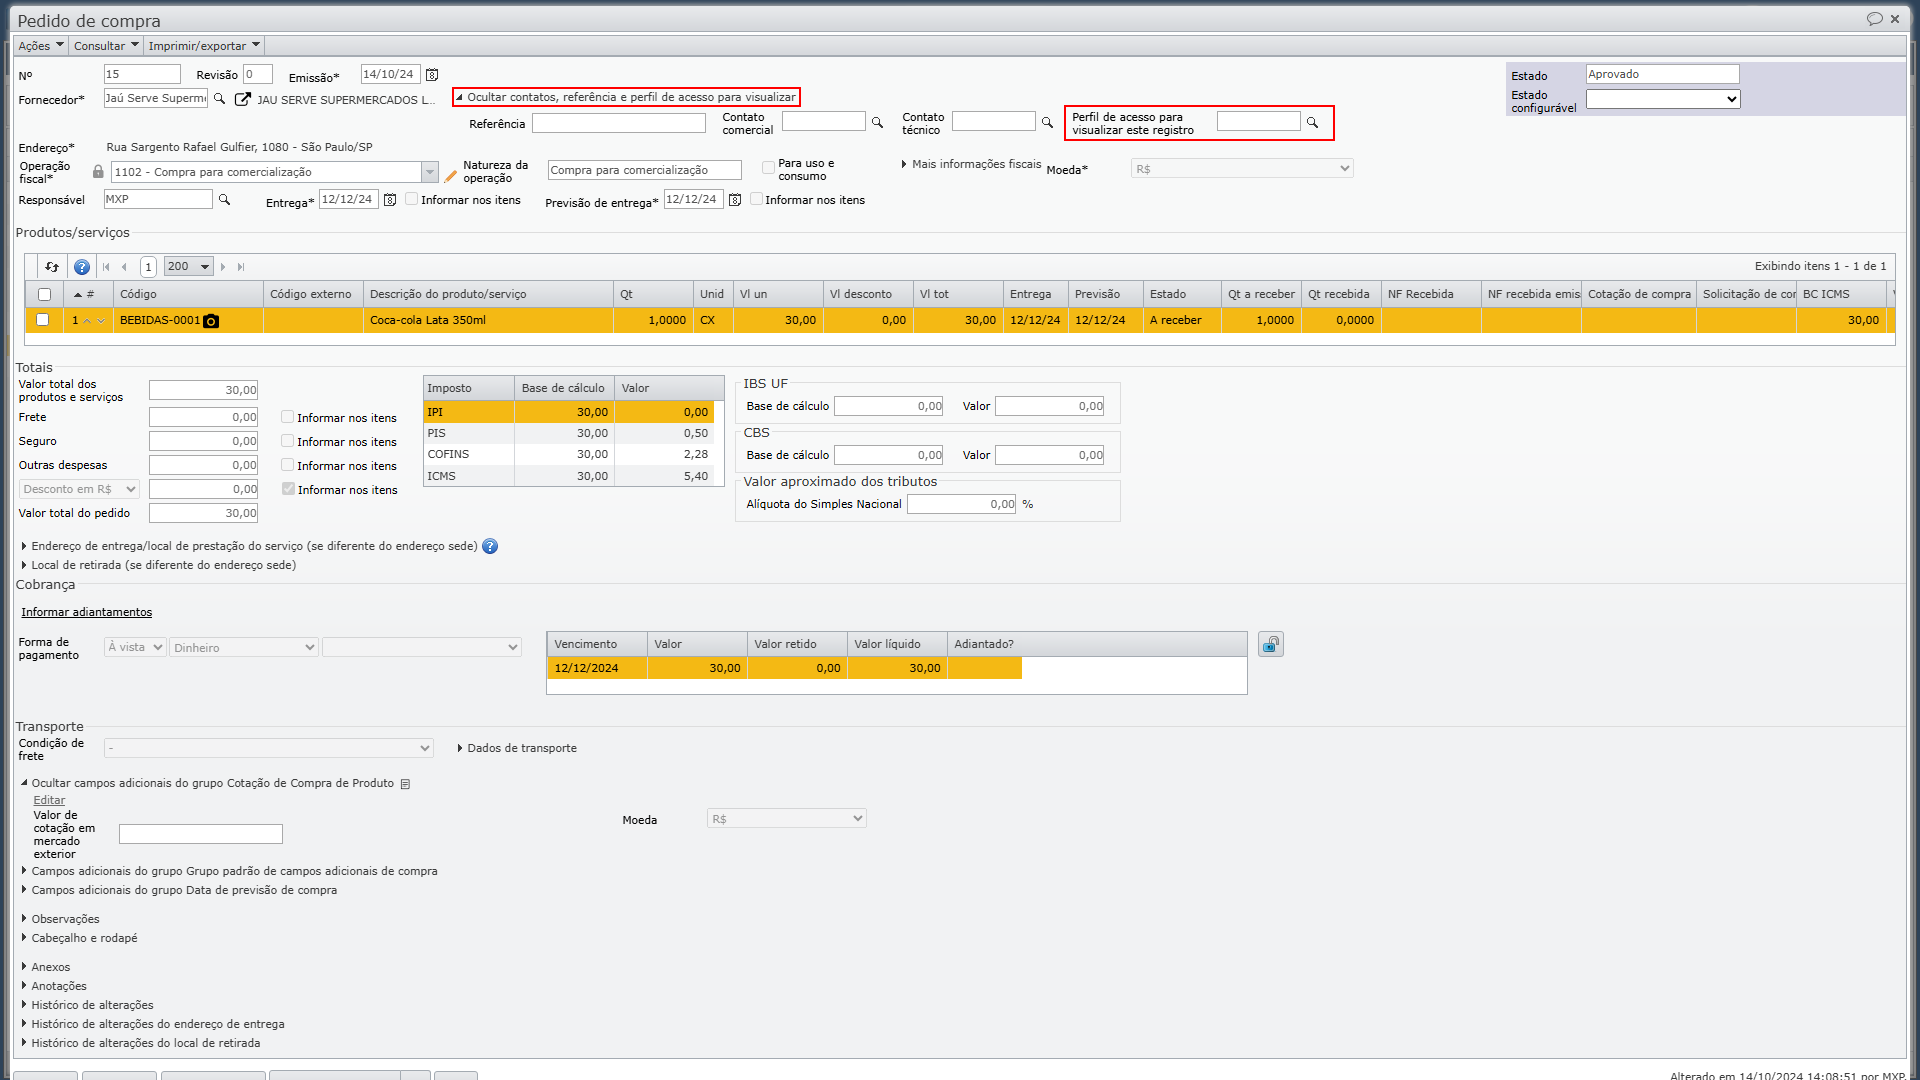Open supplier record via external link icon
The image size is (1920, 1080).
pos(242,99)
